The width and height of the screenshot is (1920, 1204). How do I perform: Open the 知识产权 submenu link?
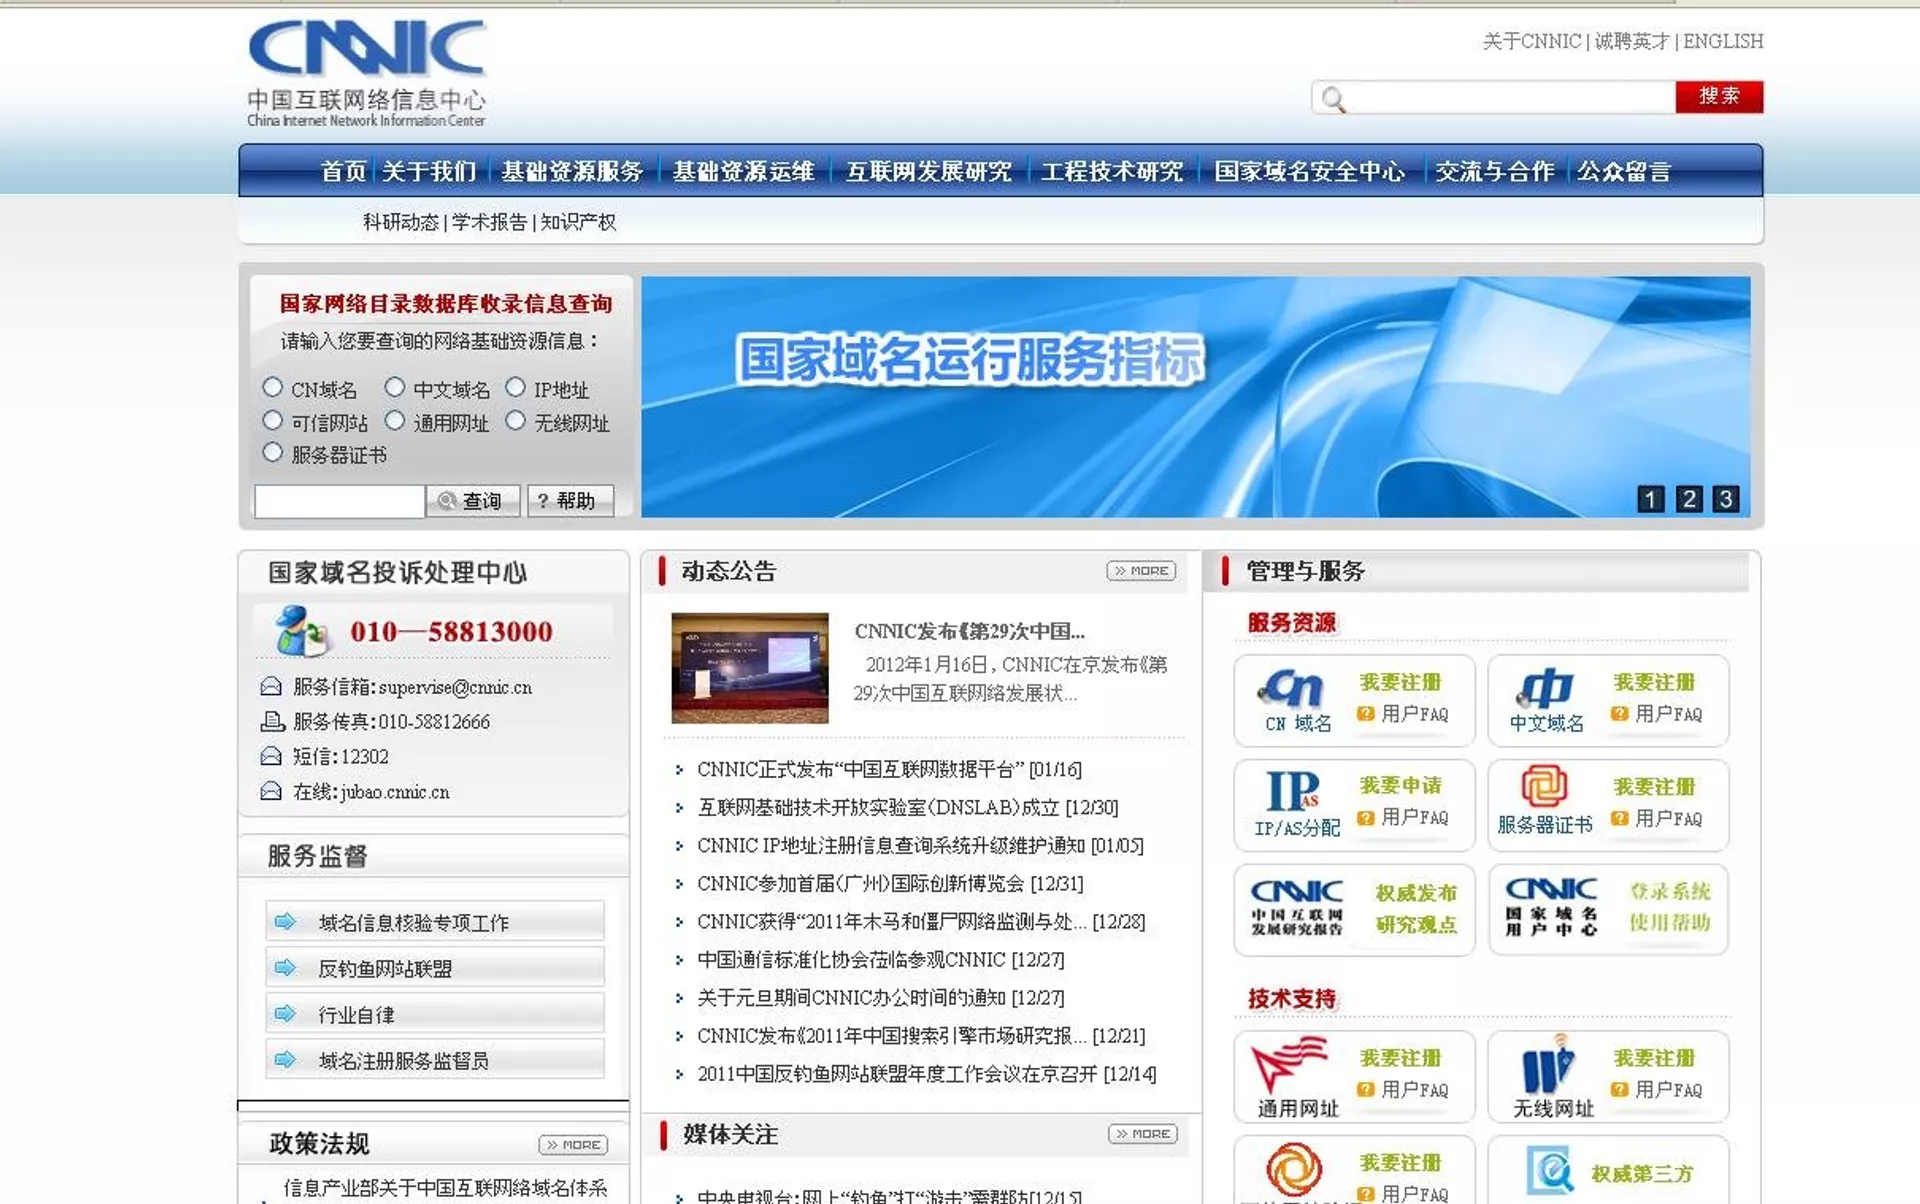tap(578, 222)
